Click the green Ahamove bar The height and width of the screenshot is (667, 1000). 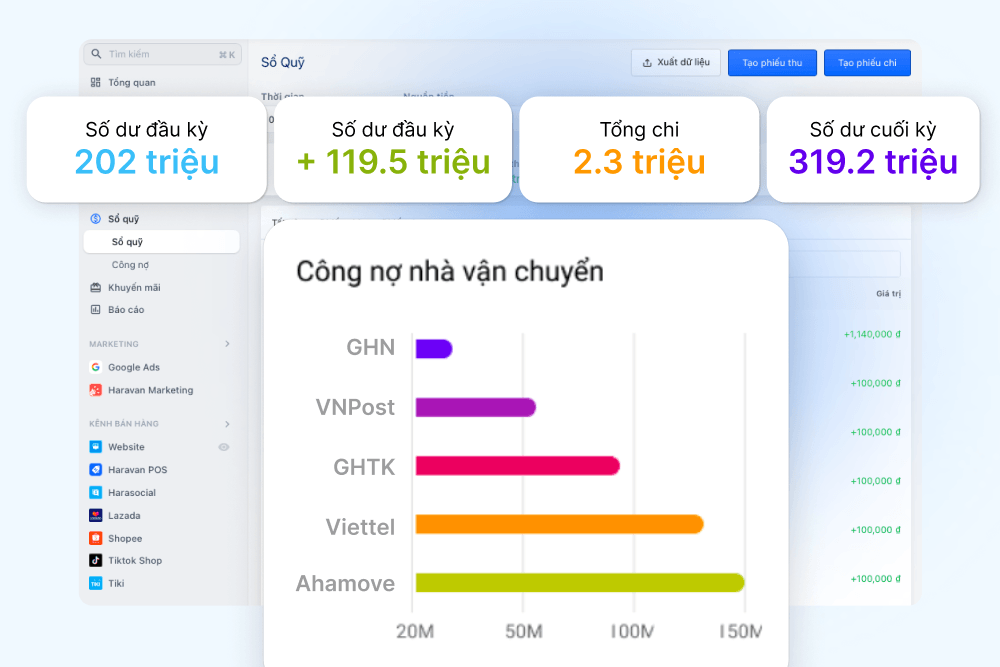[580, 583]
